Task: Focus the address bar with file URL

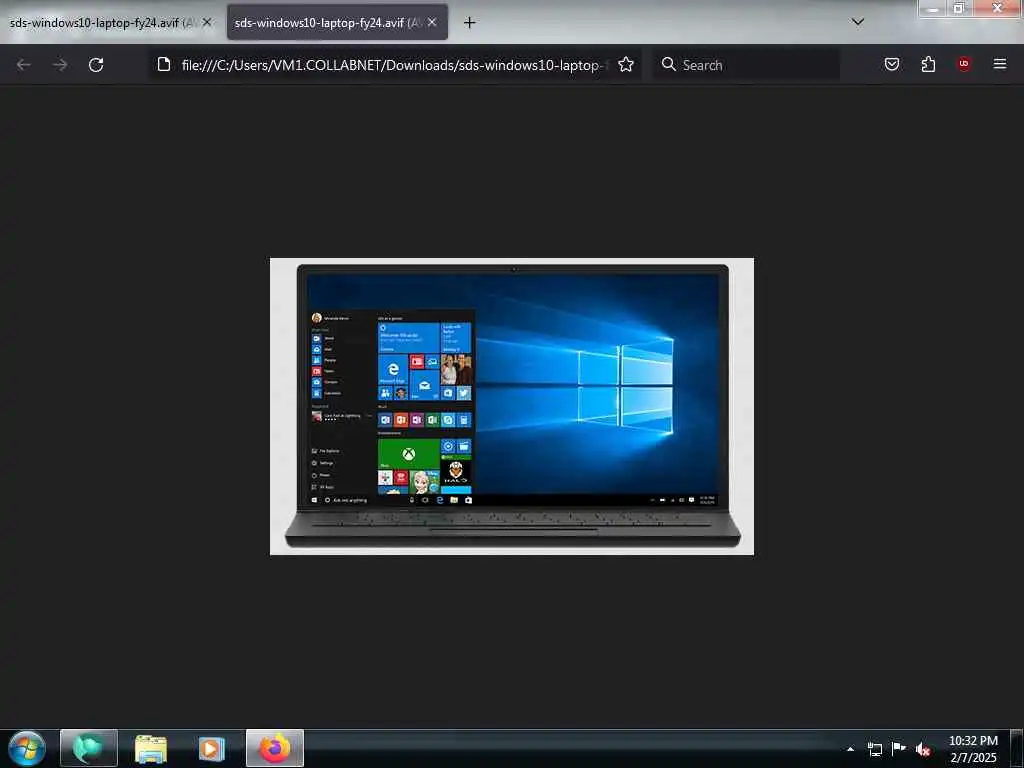Action: [x=395, y=65]
